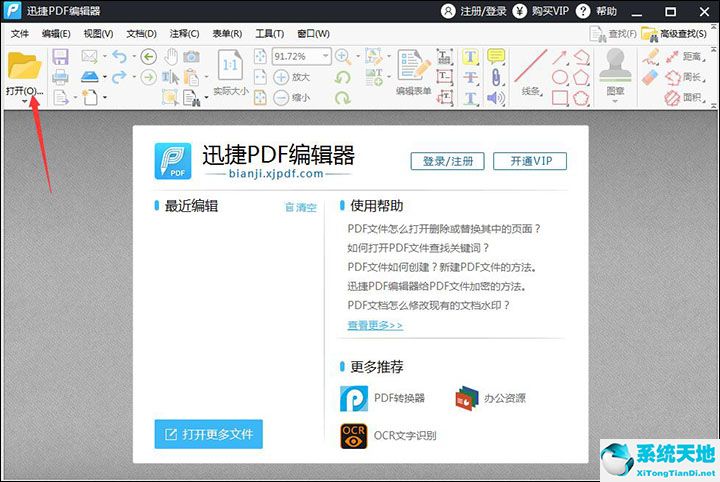Open the 文档(D) menu
The width and height of the screenshot is (720, 482).
(141, 34)
